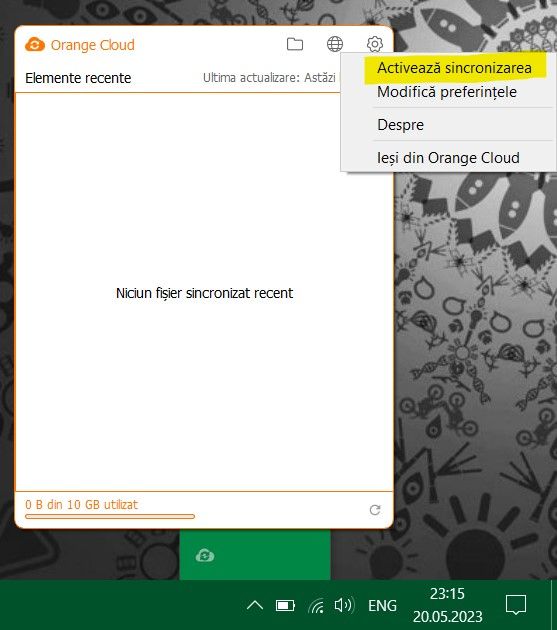Open Despre menu item
The image size is (557, 630).
tap(400, 125)
